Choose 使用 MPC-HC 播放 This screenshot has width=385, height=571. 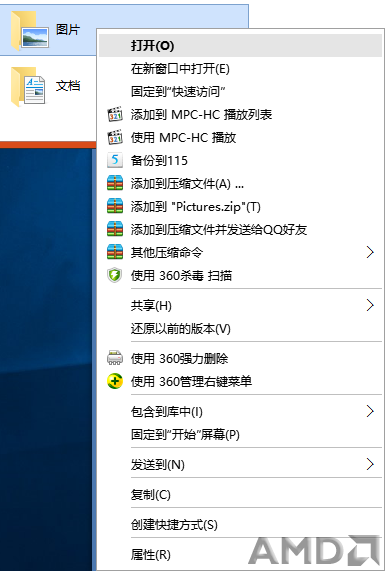click(240, 137)
